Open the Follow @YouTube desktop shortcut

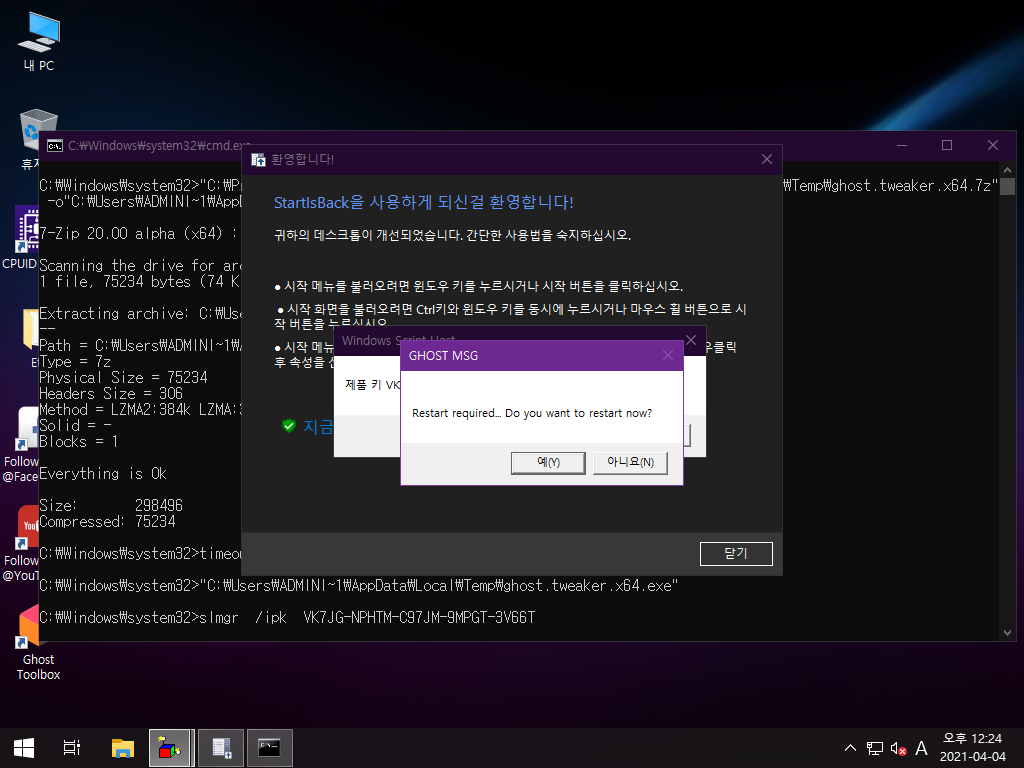[x=20, y=543]
